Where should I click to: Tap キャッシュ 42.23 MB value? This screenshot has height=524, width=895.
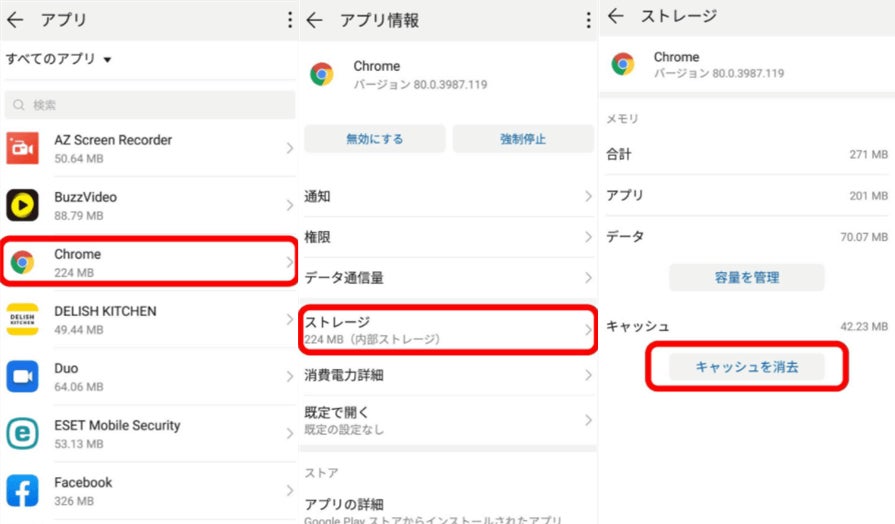(864, 327)
